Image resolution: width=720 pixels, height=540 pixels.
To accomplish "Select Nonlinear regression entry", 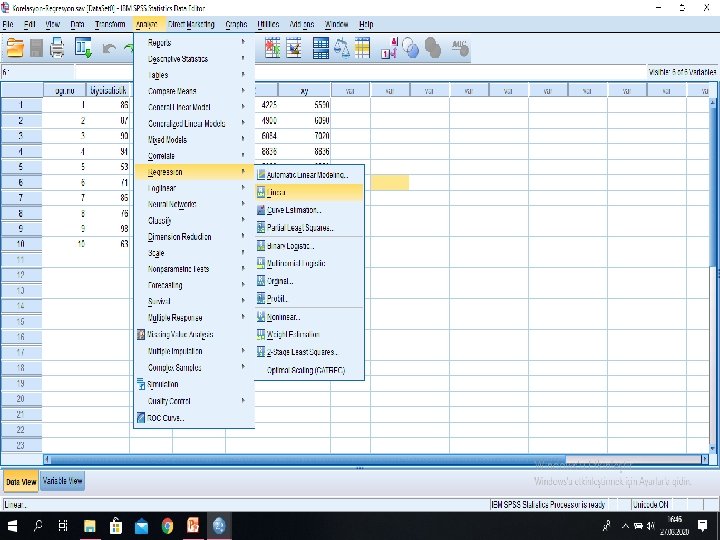I will click(309, 317).
